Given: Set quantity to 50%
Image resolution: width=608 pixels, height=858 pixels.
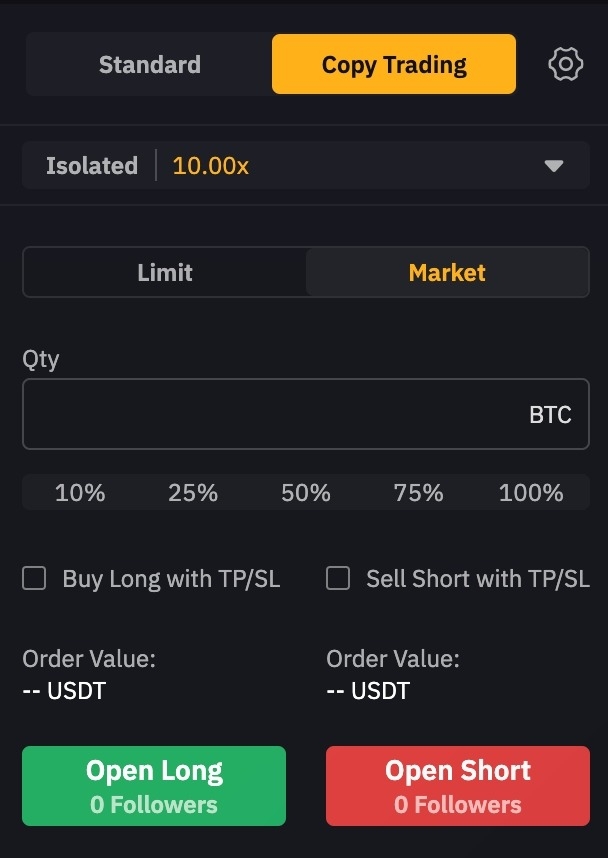Looking at the screenshot, I should coord(305,492).
